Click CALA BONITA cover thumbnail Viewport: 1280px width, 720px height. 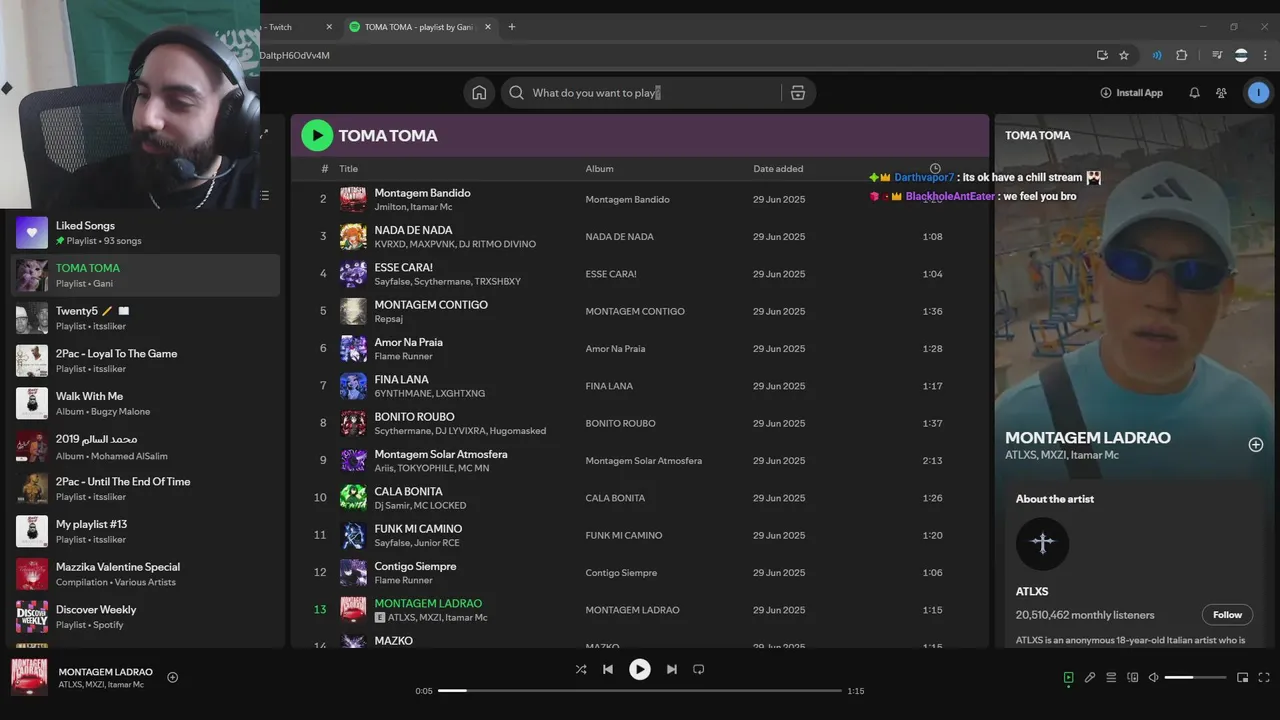pos(353,498)
